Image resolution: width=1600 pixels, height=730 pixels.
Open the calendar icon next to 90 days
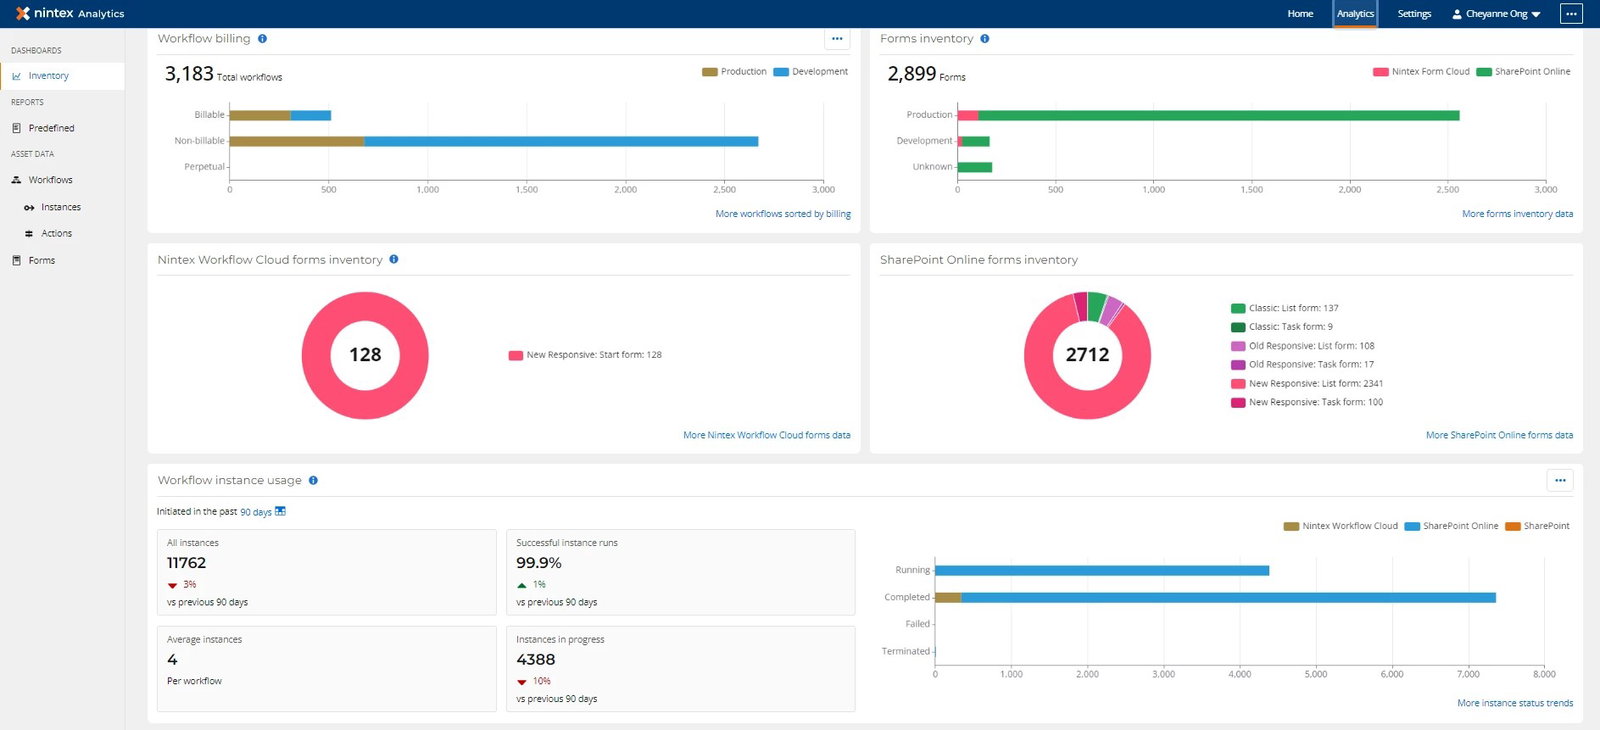[x=280, y=511]
